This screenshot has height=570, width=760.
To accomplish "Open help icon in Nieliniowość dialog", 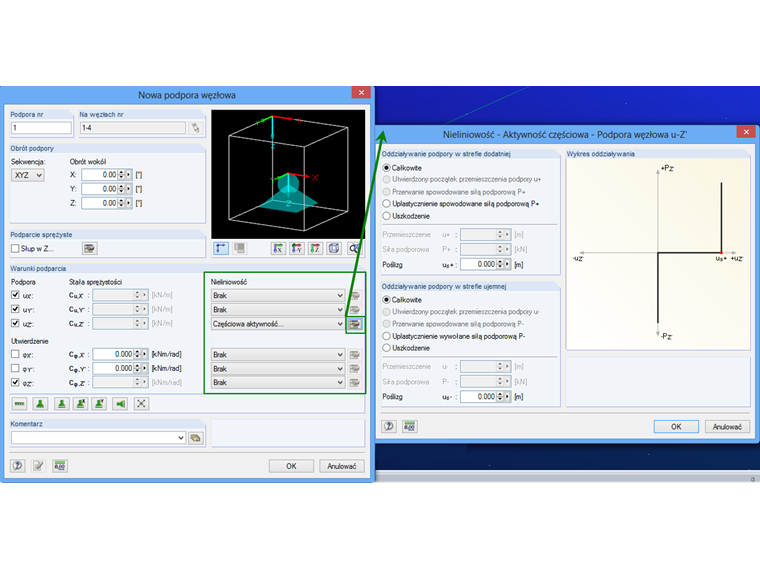I will 389,427.
